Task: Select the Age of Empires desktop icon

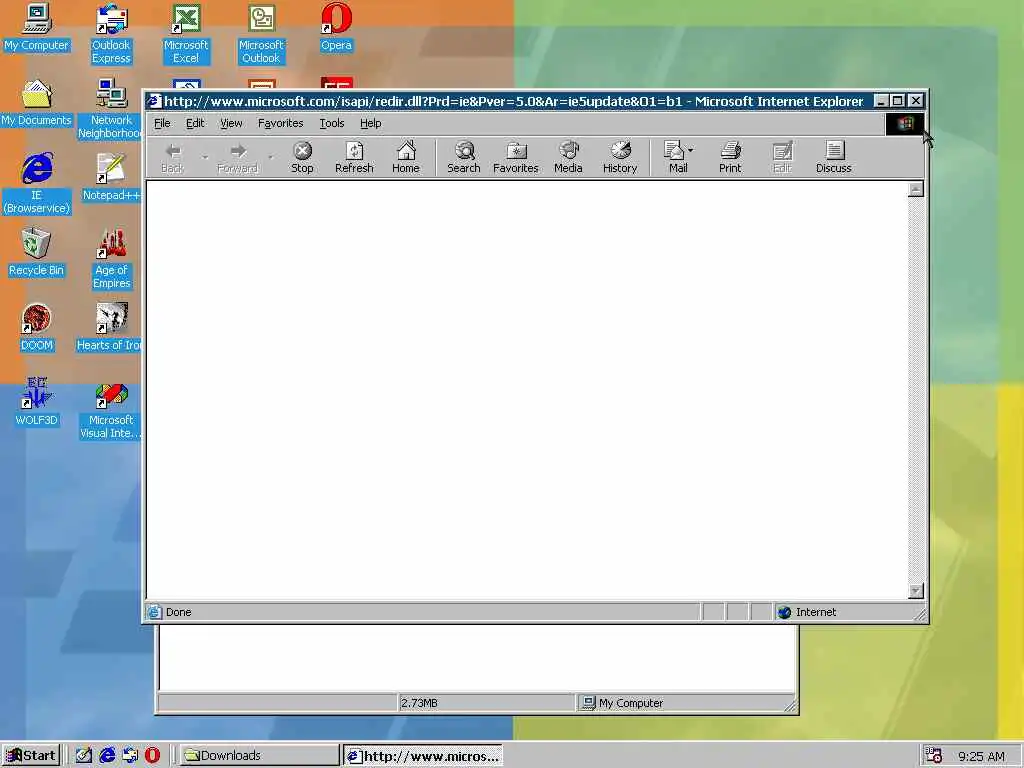Action: click(x=112, y=259)
